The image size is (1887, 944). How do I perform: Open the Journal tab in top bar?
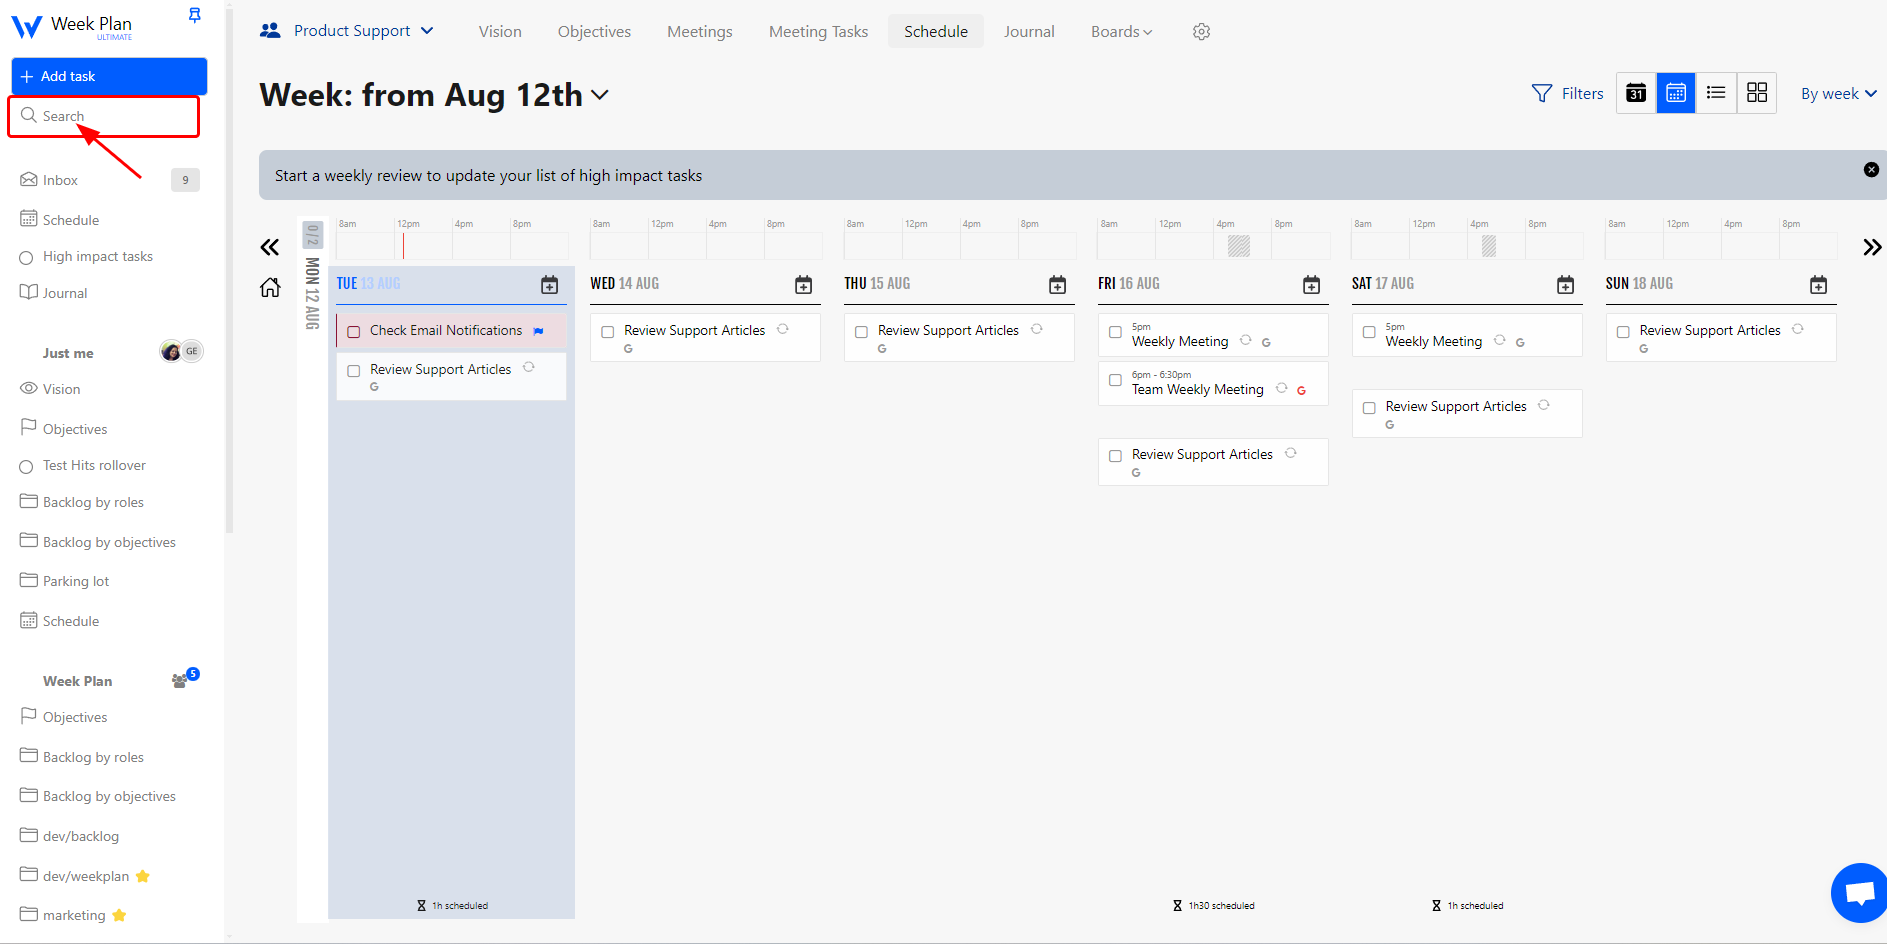pos(1029,32)
